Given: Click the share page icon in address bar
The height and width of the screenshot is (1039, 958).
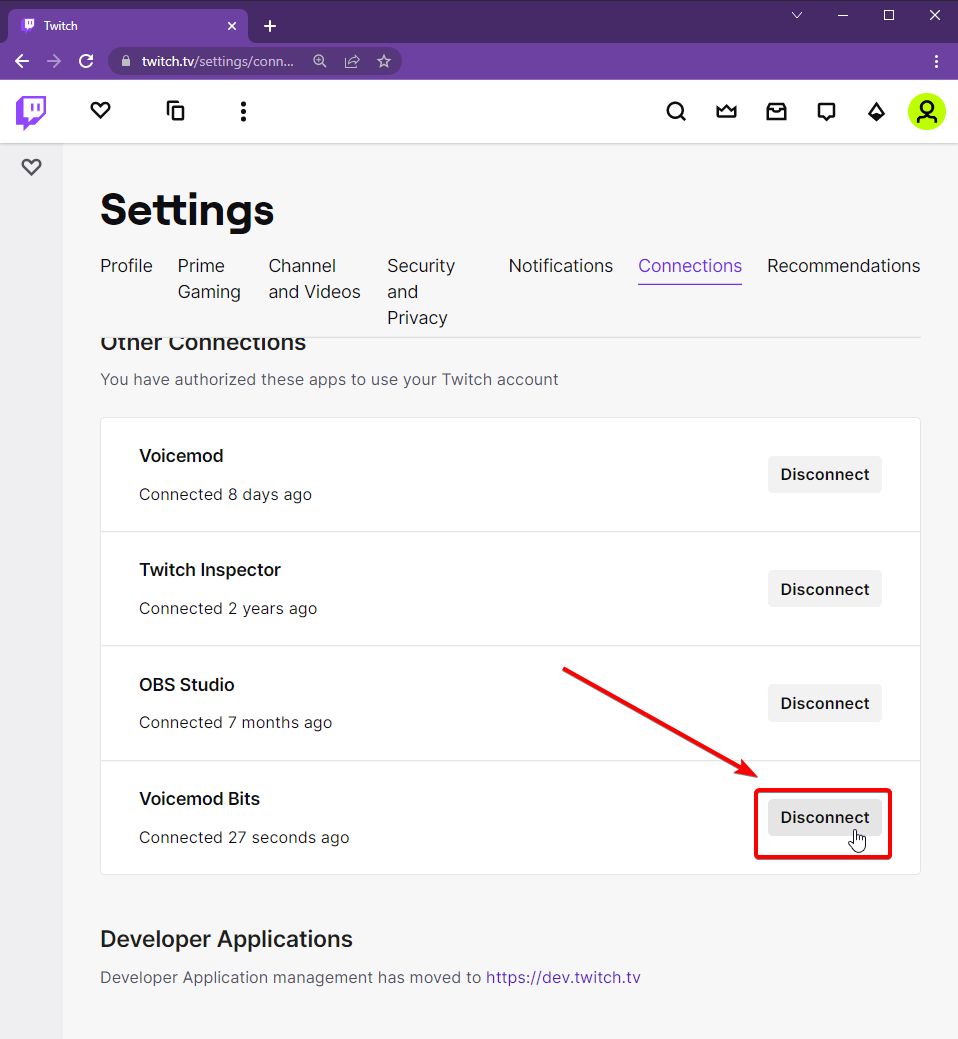Looking at the screenshot, I should tap(352, 61).
